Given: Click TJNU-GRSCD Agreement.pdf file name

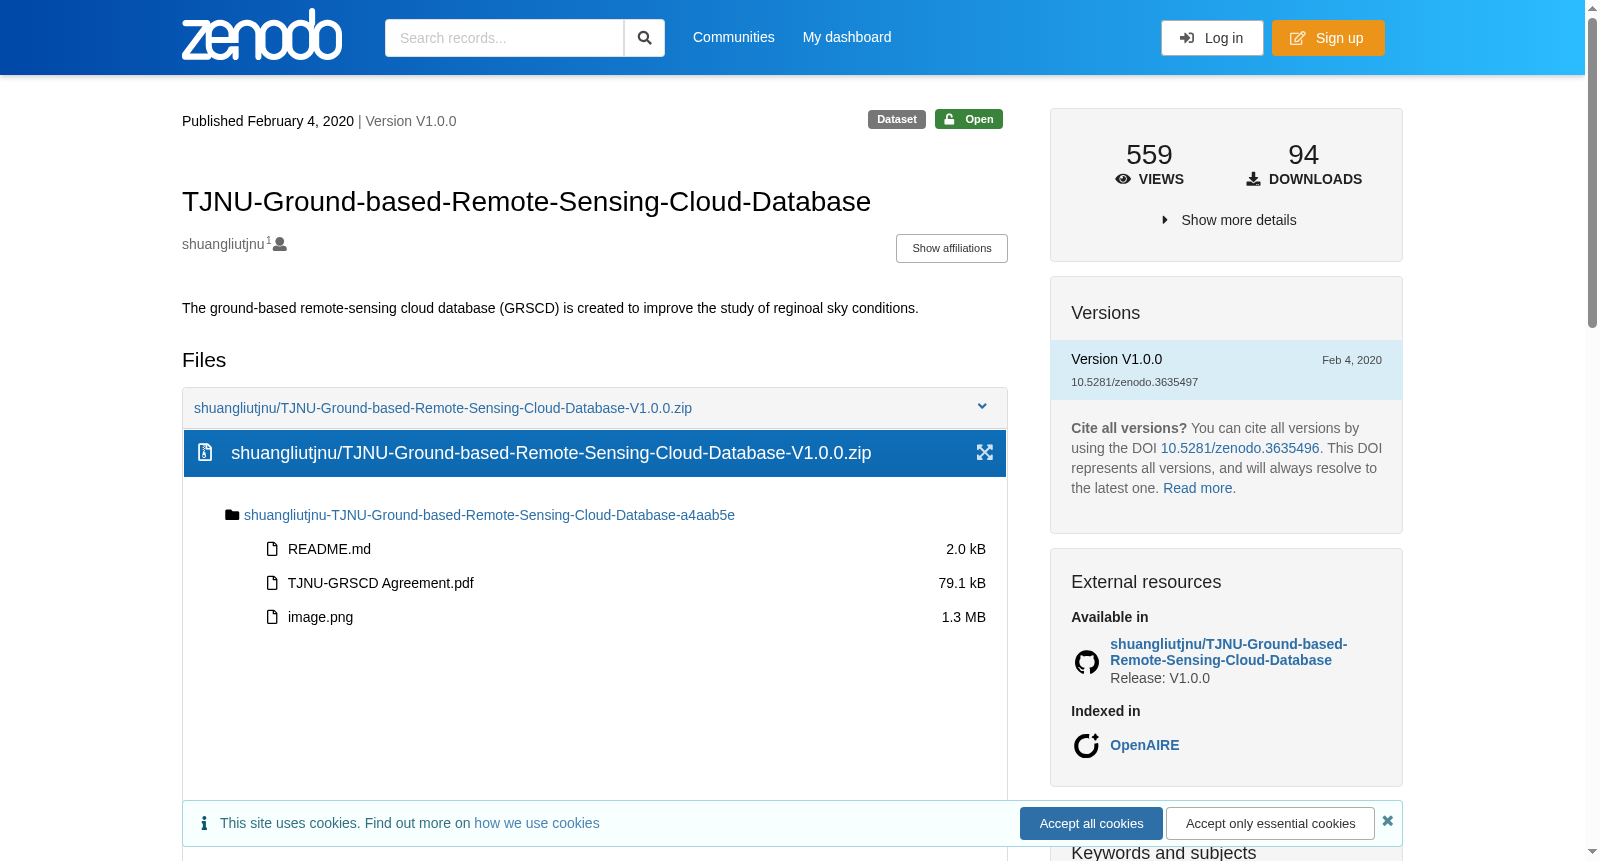Looking at the screenshot, I should click(381, 583).
